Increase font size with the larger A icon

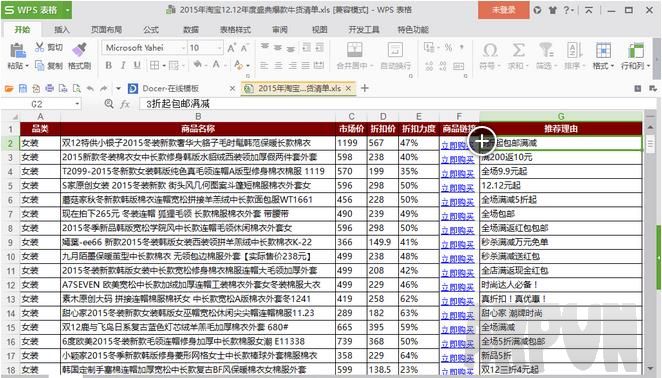click(231, 48)
